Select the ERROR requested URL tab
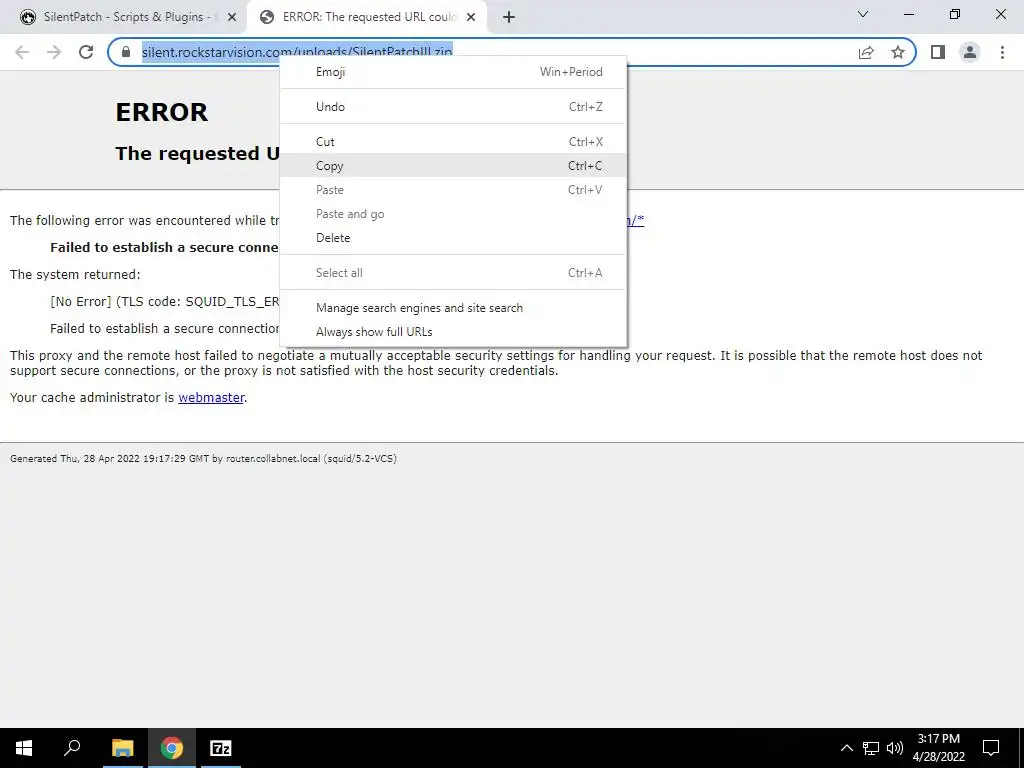 point(366,17)
